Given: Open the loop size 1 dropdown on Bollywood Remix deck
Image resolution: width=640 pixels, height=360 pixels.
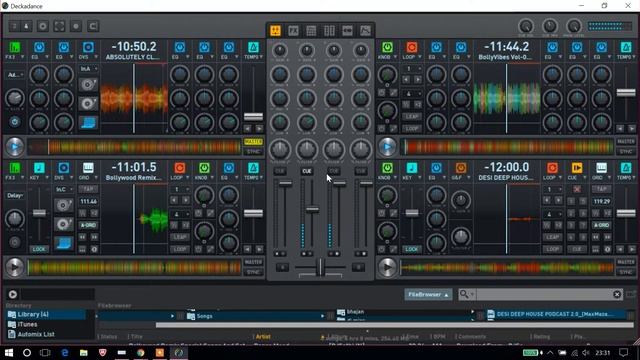Looking at the screenshot, I should point(180,189).
